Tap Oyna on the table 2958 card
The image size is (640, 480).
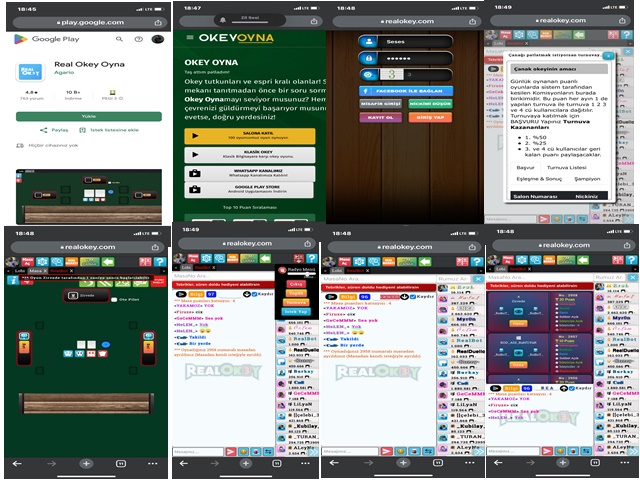pyautogui.click(x=518, y=323)
